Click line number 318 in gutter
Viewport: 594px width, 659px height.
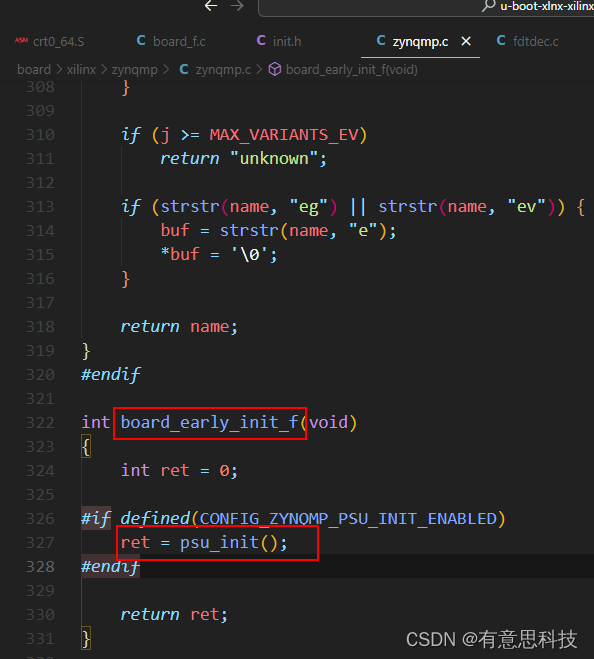pyautogui.click(x=40, y=327)
